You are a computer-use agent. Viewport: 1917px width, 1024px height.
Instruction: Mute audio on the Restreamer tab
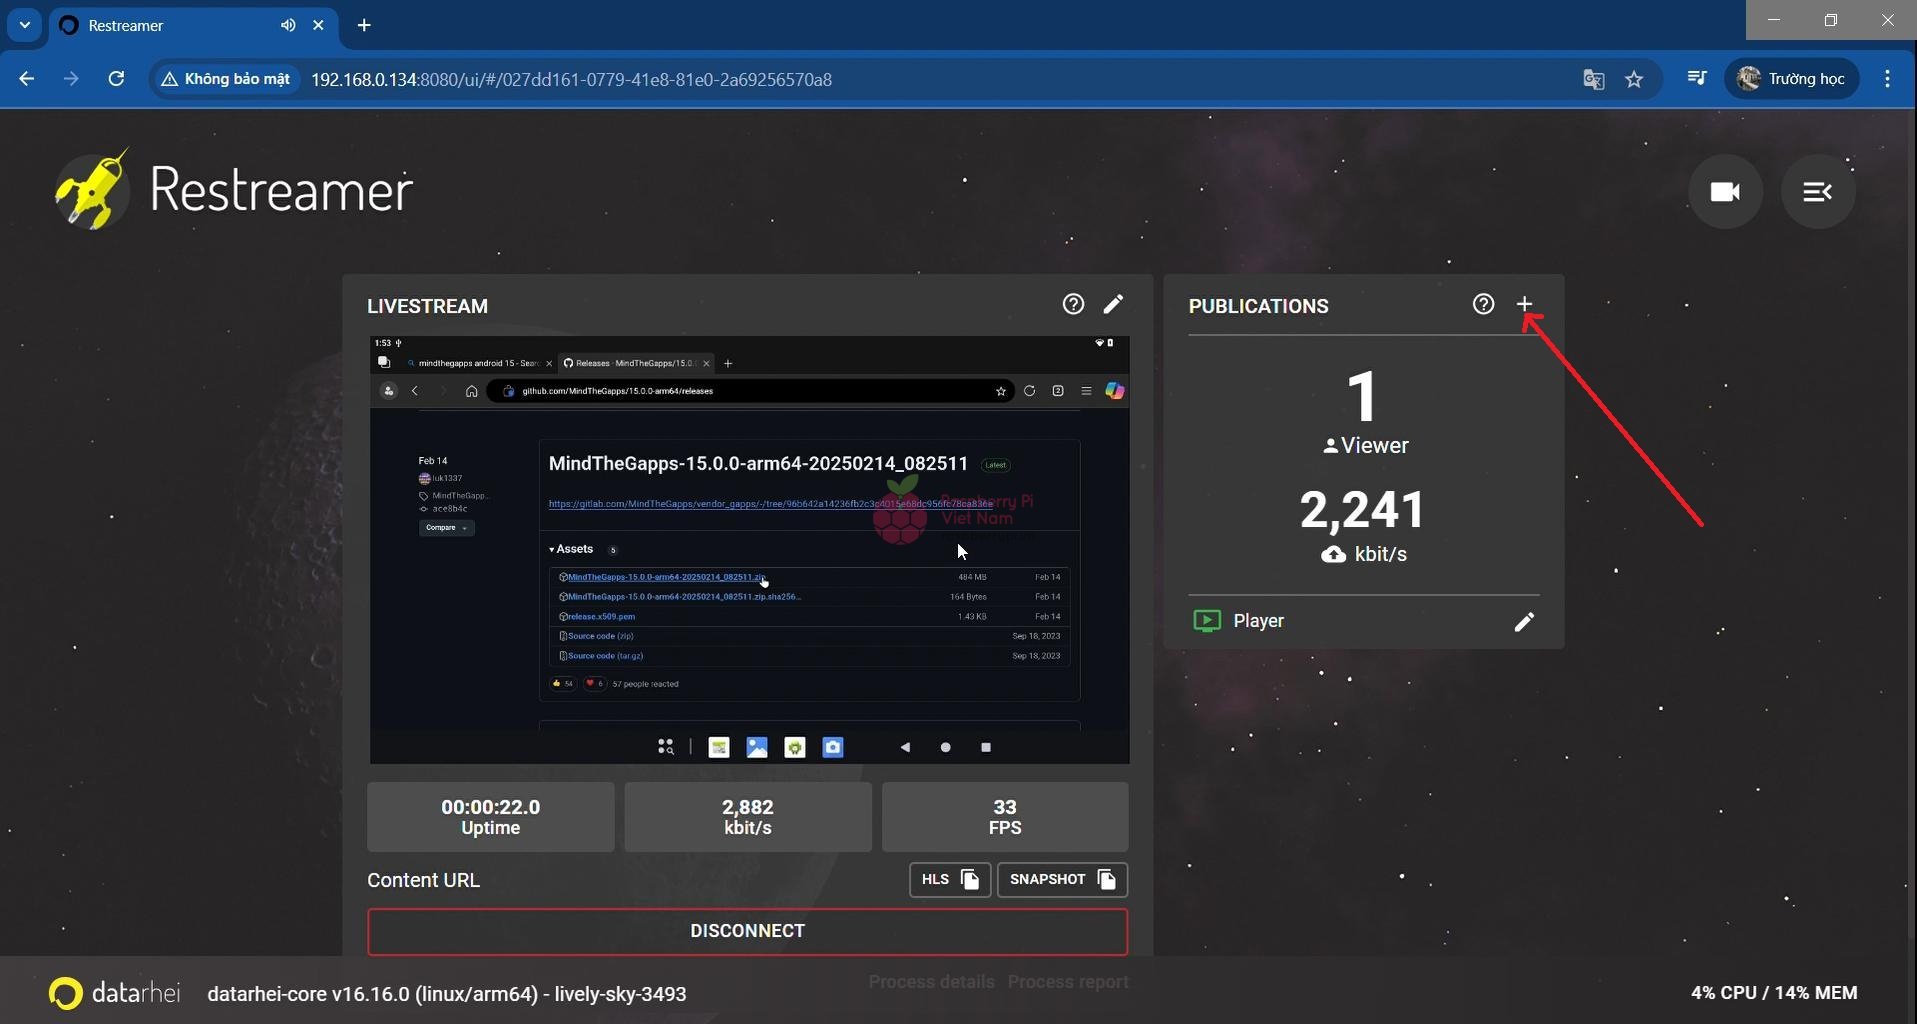(x=288, y=25)
